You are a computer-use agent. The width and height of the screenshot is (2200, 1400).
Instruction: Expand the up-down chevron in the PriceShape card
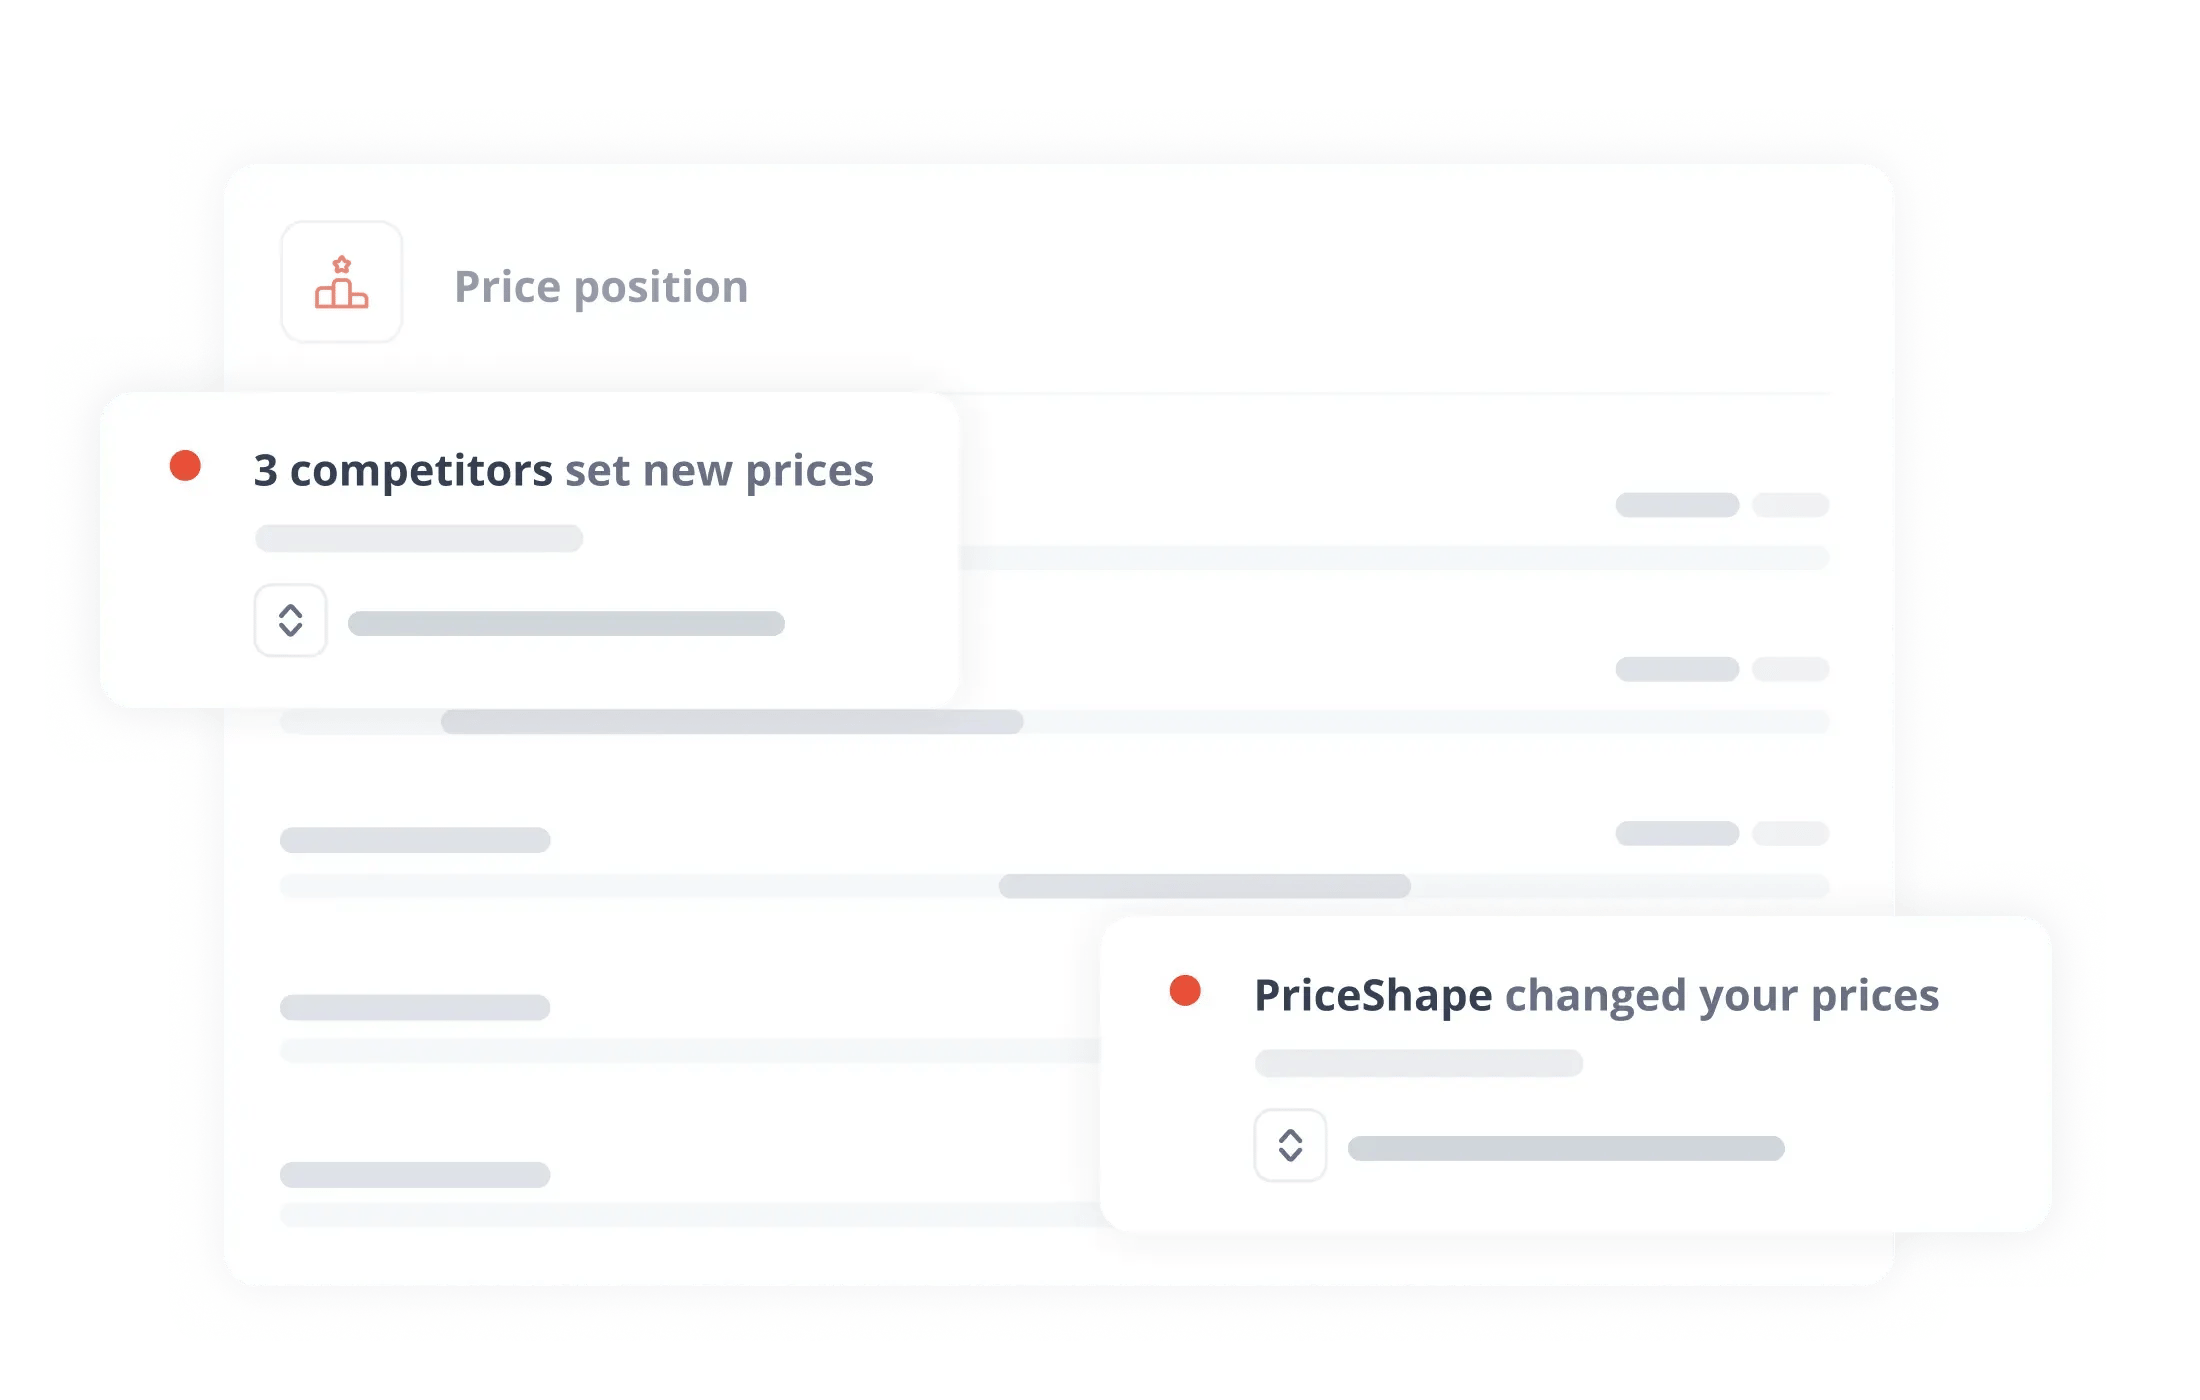coord(1290,1146)
